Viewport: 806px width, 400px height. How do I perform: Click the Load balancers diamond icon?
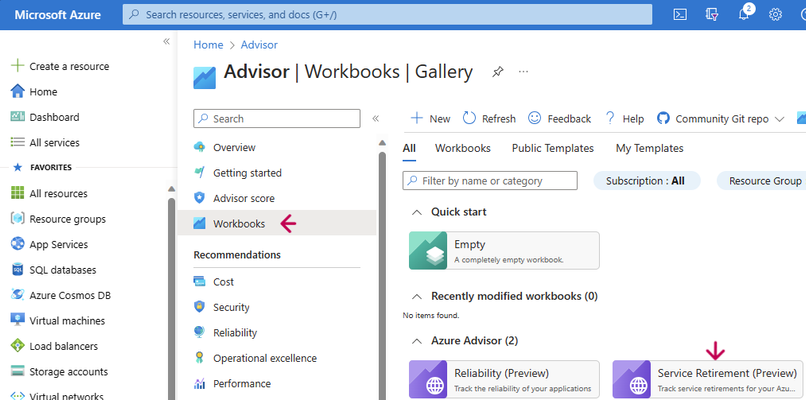[x=17, y=346]
